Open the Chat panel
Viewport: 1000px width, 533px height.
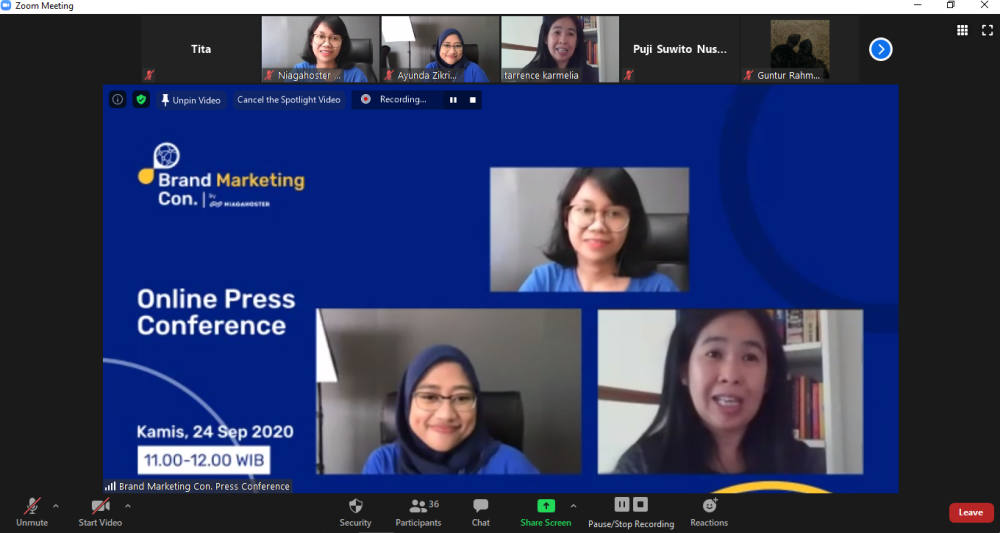click(x=481, y=513)
